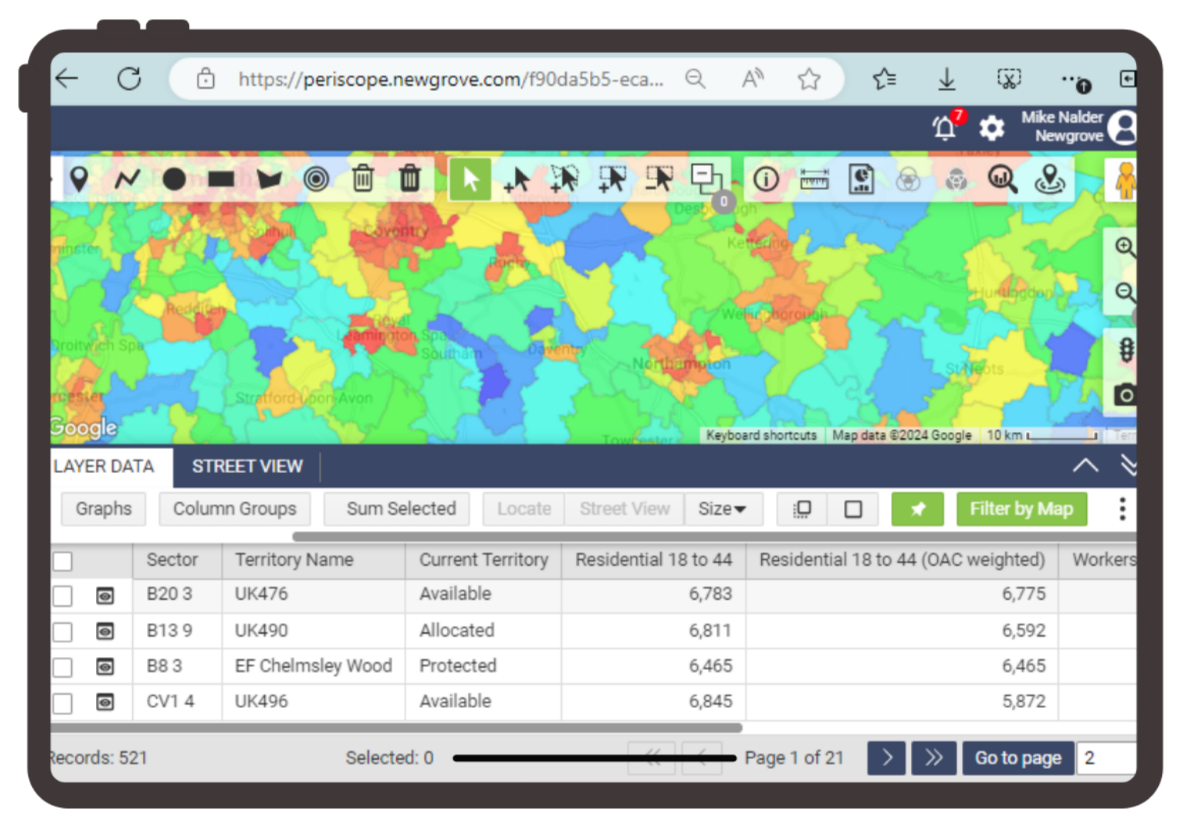Select the default arrow pointer tool
1181x827 pixels.
(x=470, y=179)
